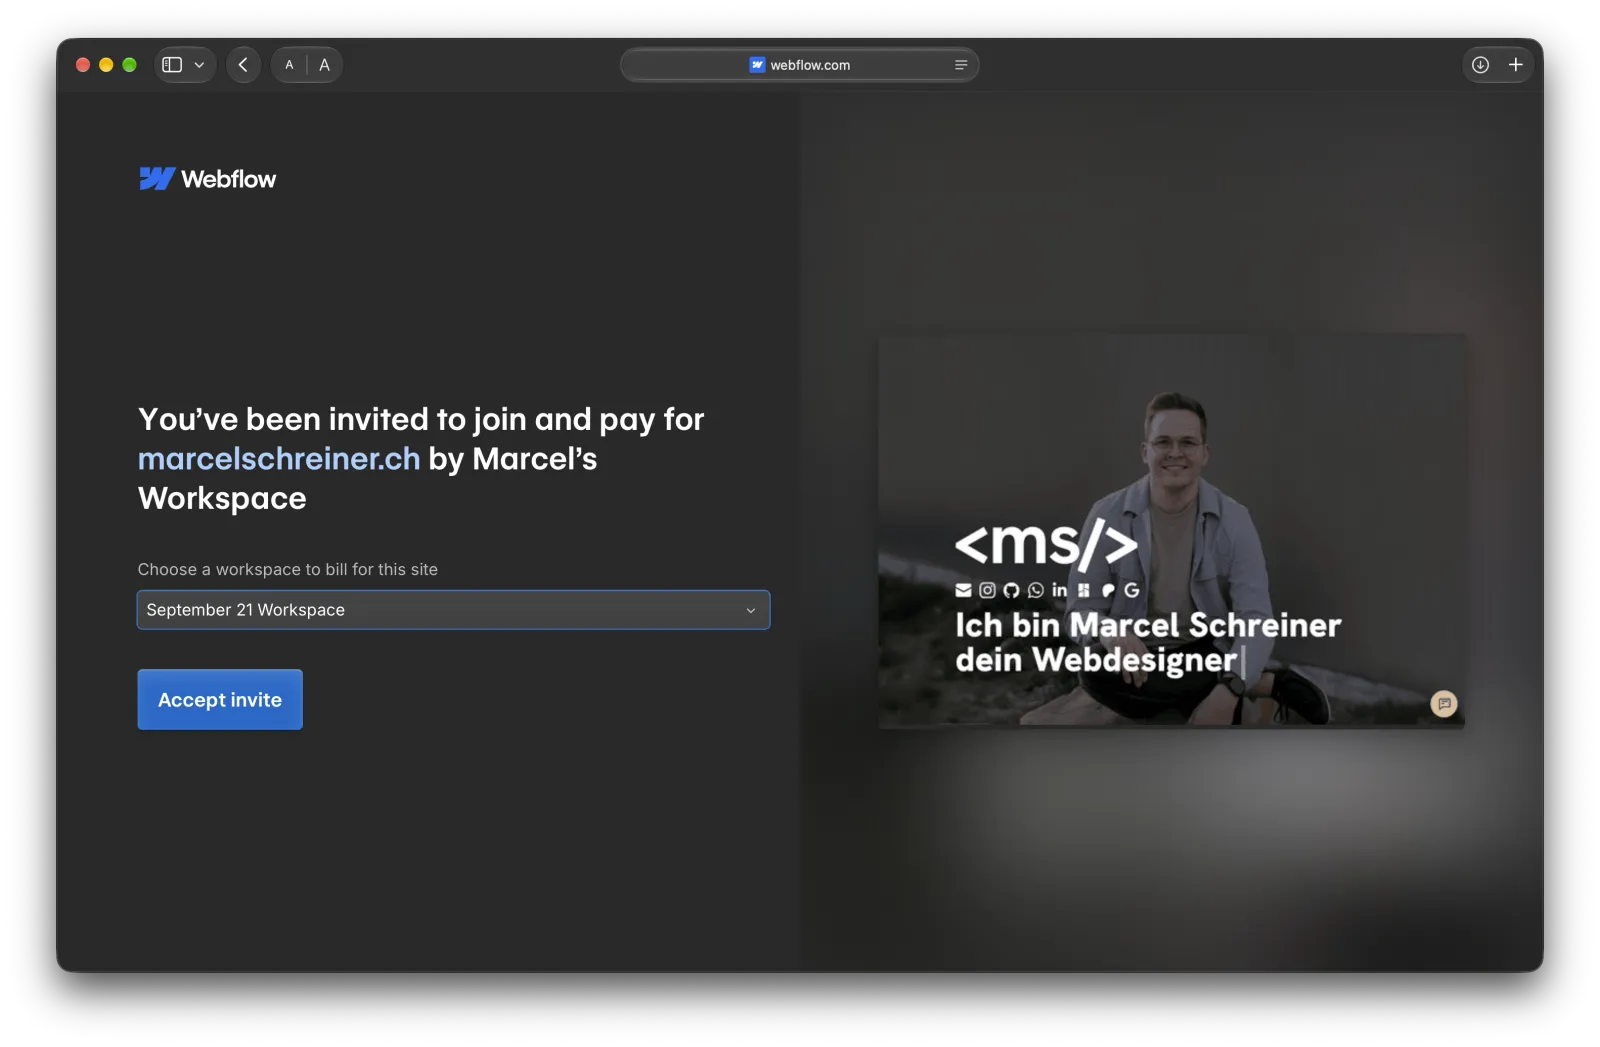Click the Google G icon in preview

pos(1132,590)
